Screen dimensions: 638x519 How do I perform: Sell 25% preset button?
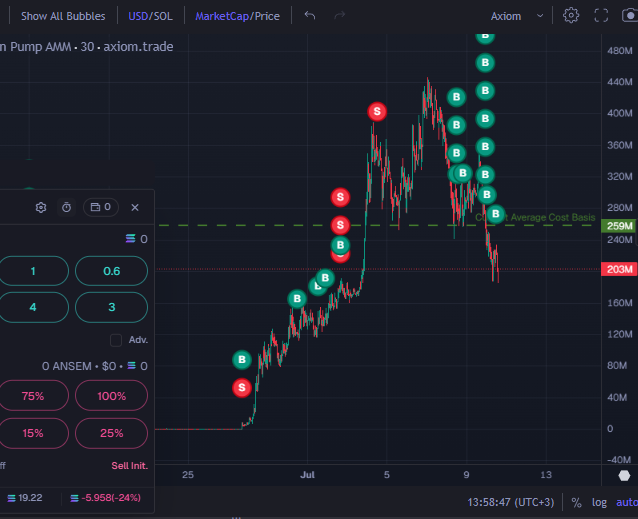click(x=111, y=433)
